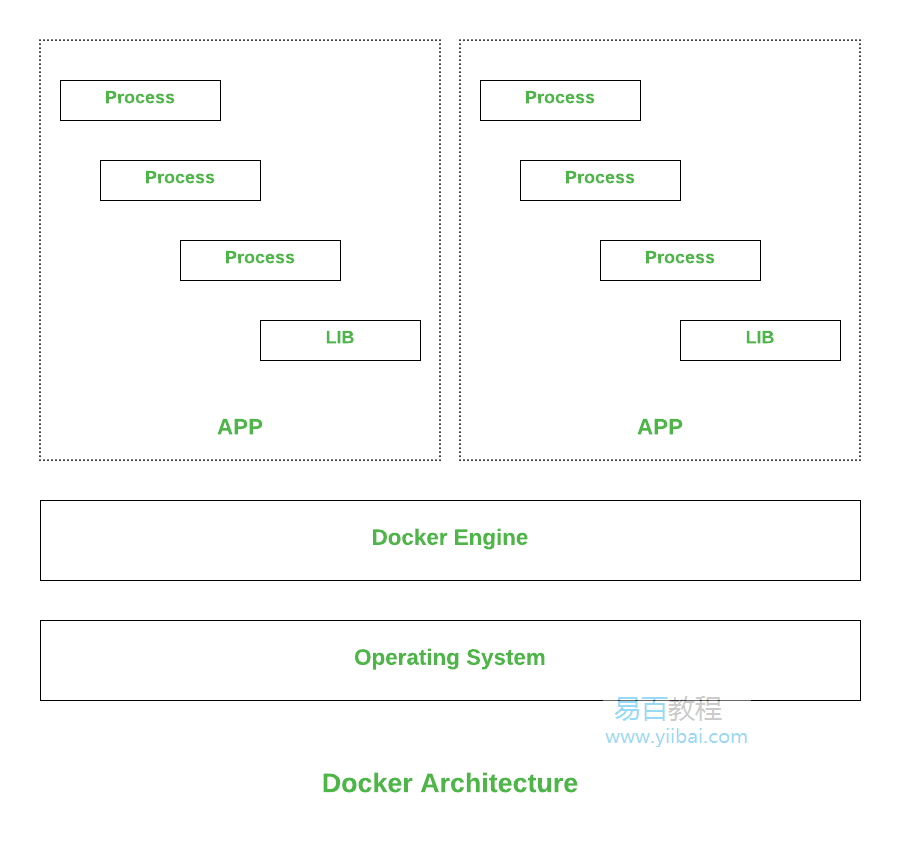Select the second Process box in left APP
911x855 pixels.
coord(181,181)
